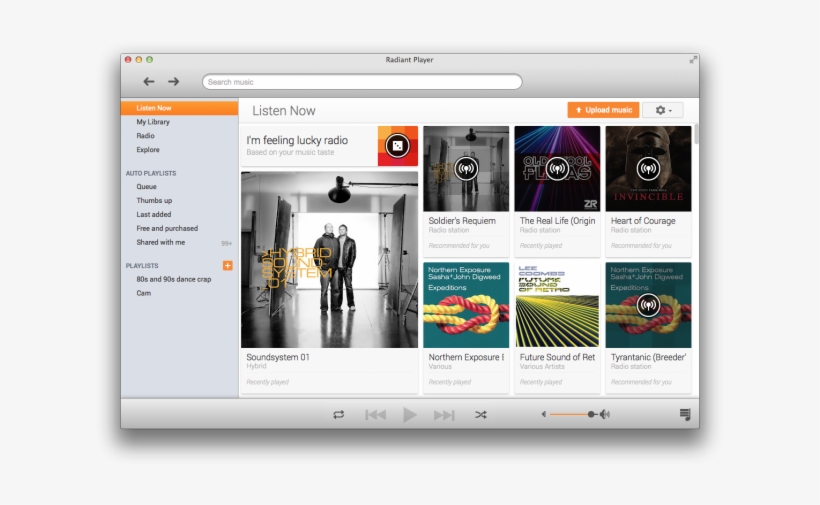The width and height of the screenshot is (820, 505).
Task: Open the Soundsystem 01 album artwork
Action: [329, 260]
